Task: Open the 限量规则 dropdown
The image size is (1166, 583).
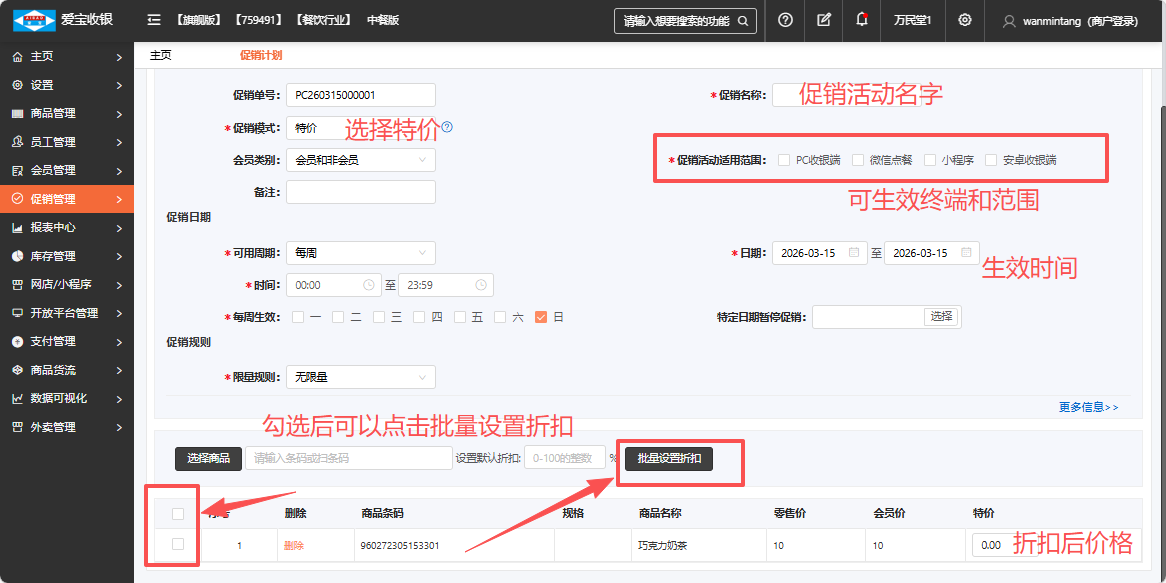Action: (360, 377)
